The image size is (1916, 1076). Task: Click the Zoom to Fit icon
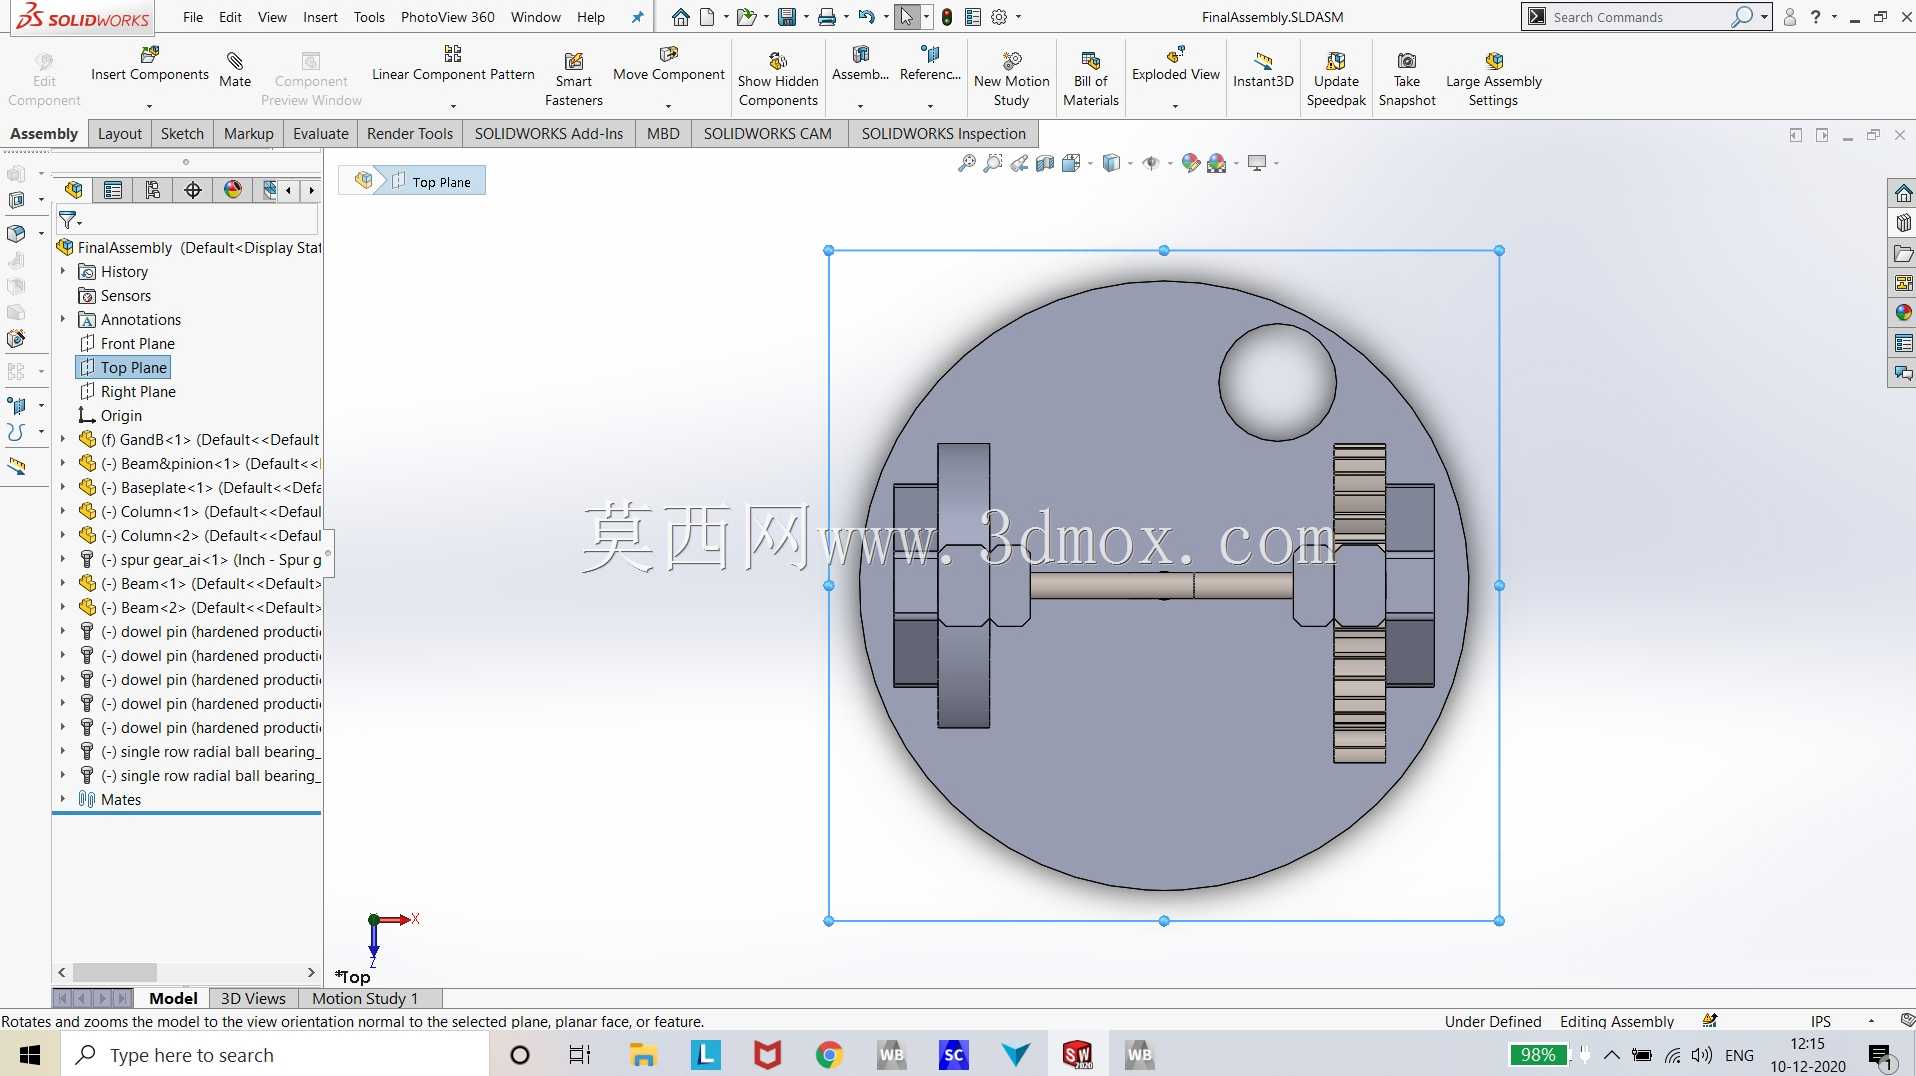tap(967, 163)
